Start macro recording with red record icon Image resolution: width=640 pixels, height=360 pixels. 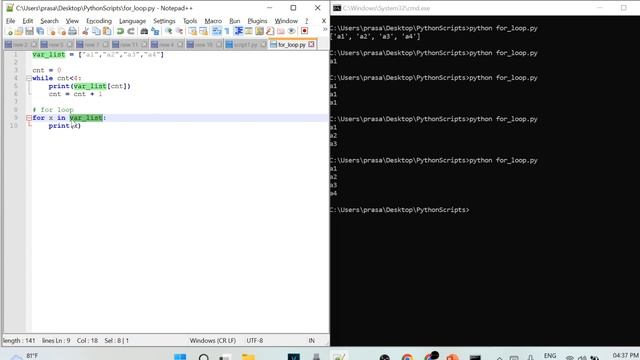304,31
